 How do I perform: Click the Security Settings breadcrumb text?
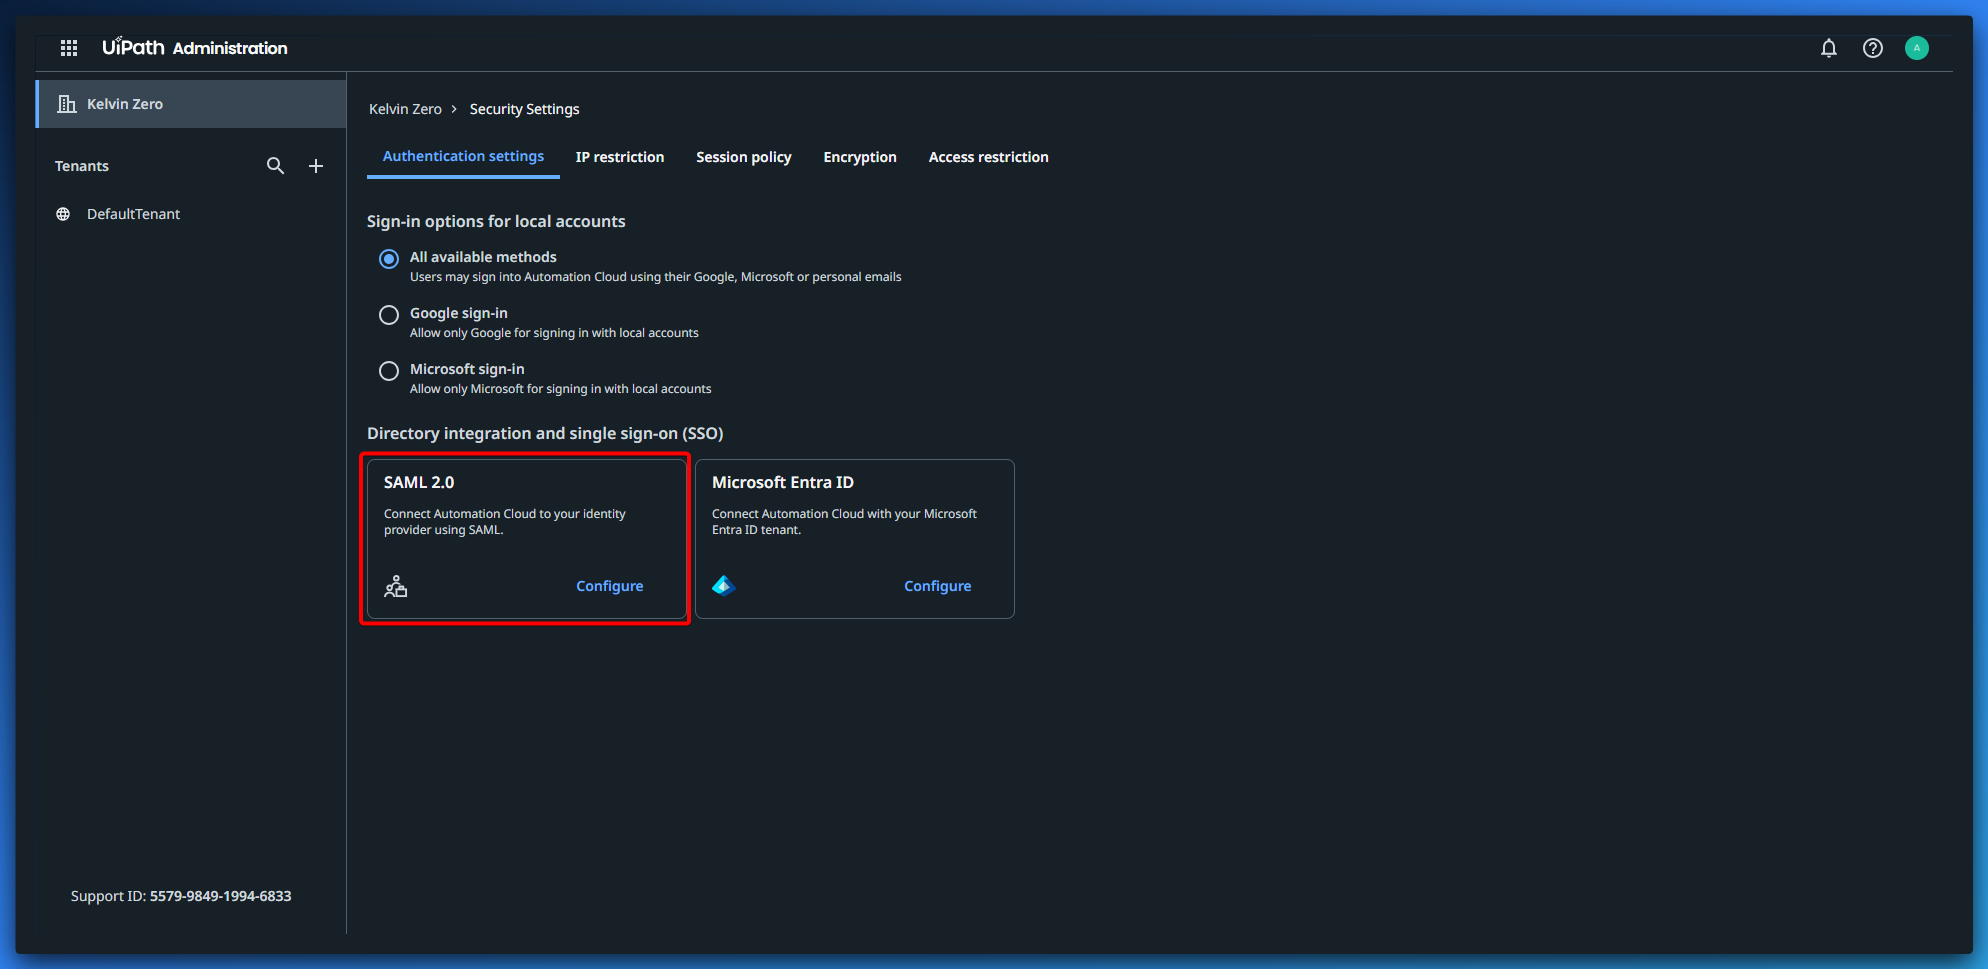525,109
